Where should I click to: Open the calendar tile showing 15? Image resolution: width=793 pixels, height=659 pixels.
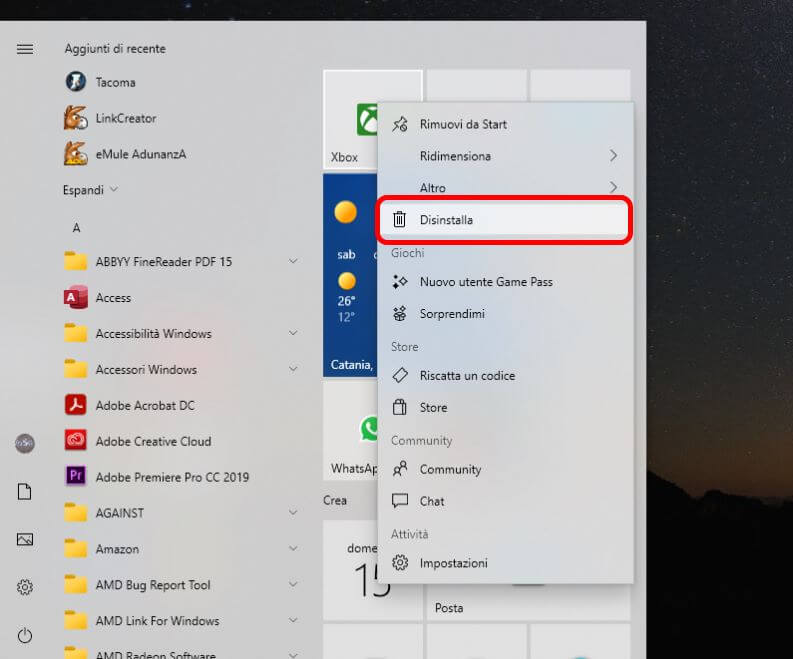tap(350, 572)
